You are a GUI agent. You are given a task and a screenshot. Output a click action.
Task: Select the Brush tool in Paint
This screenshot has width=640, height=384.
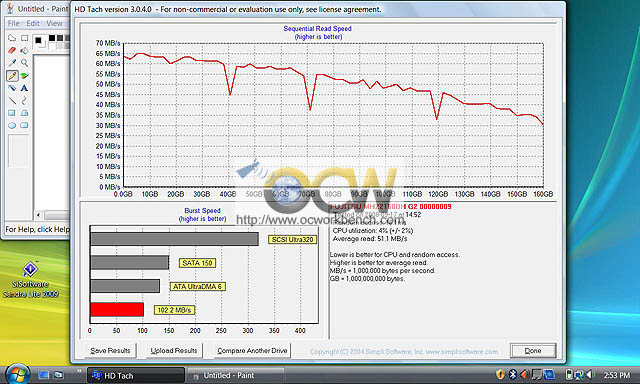click(x=24, y=76)
